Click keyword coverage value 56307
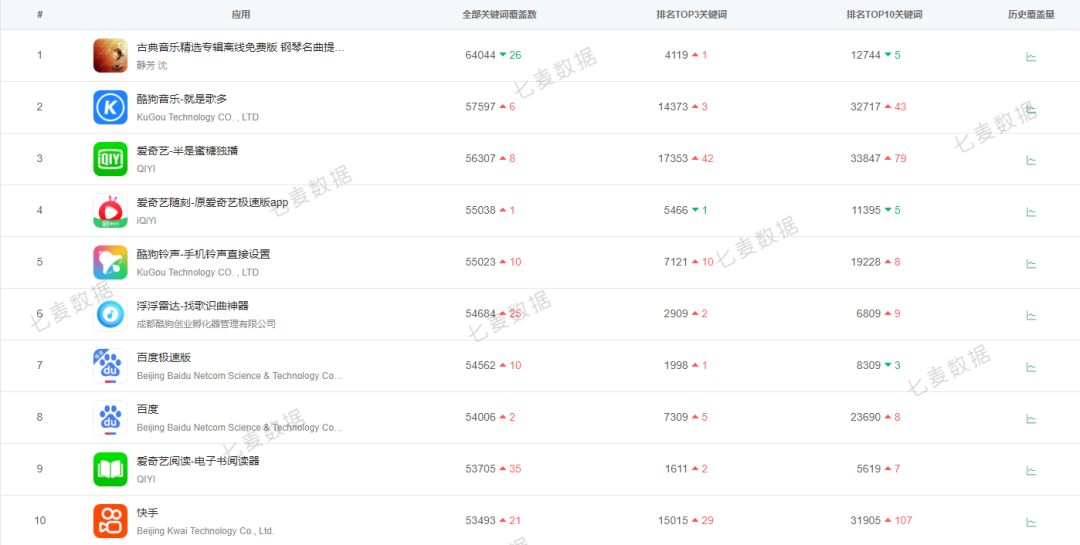Image resolution: width=1080 pixels, height=545 pixels. pyautogui.click(x=480, y=158)
